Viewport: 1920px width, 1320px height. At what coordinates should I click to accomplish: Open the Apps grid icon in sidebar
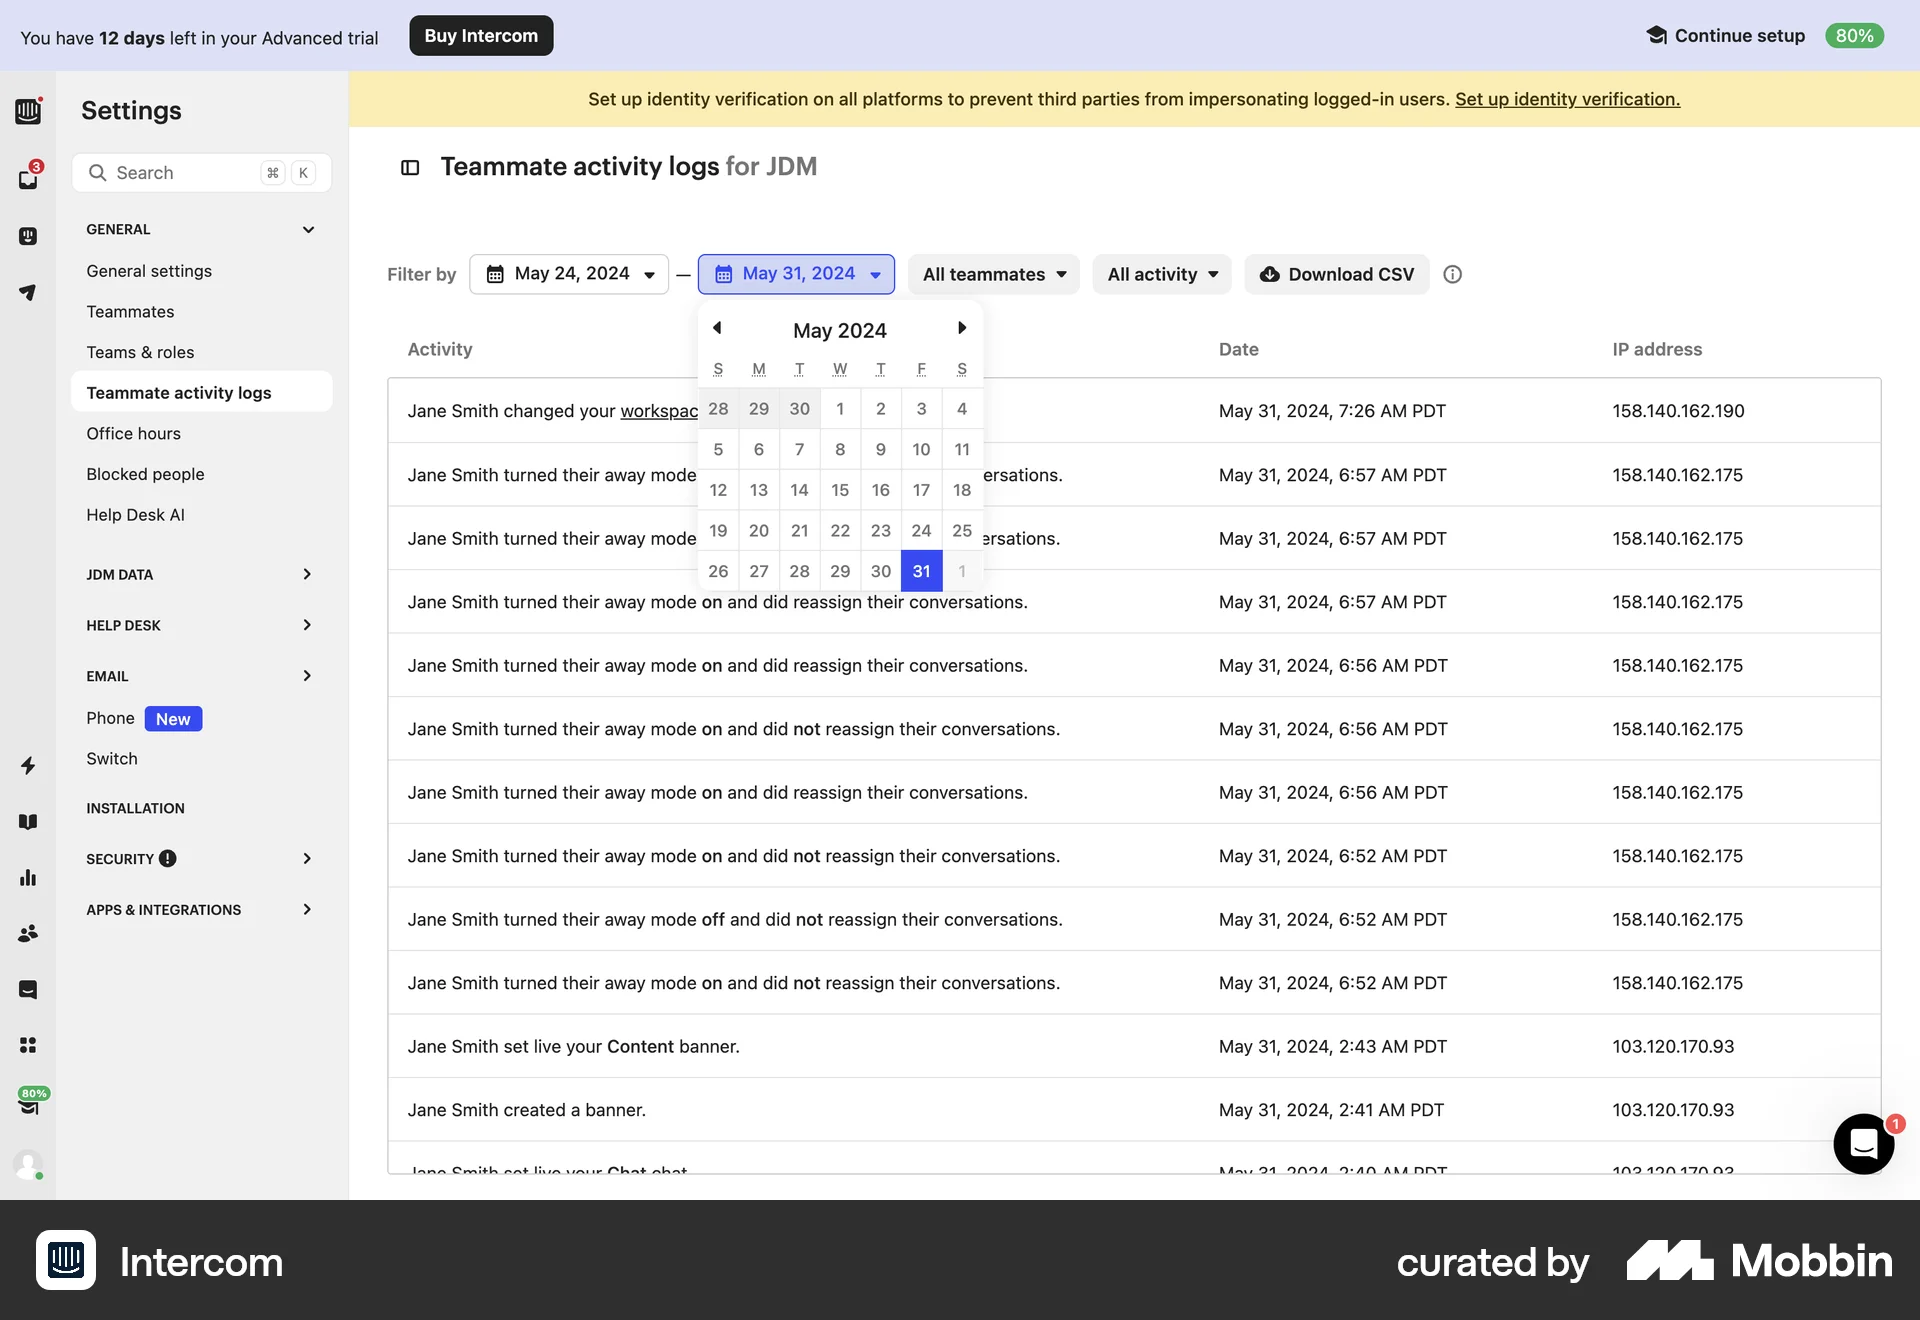(x=28, y=1045)
